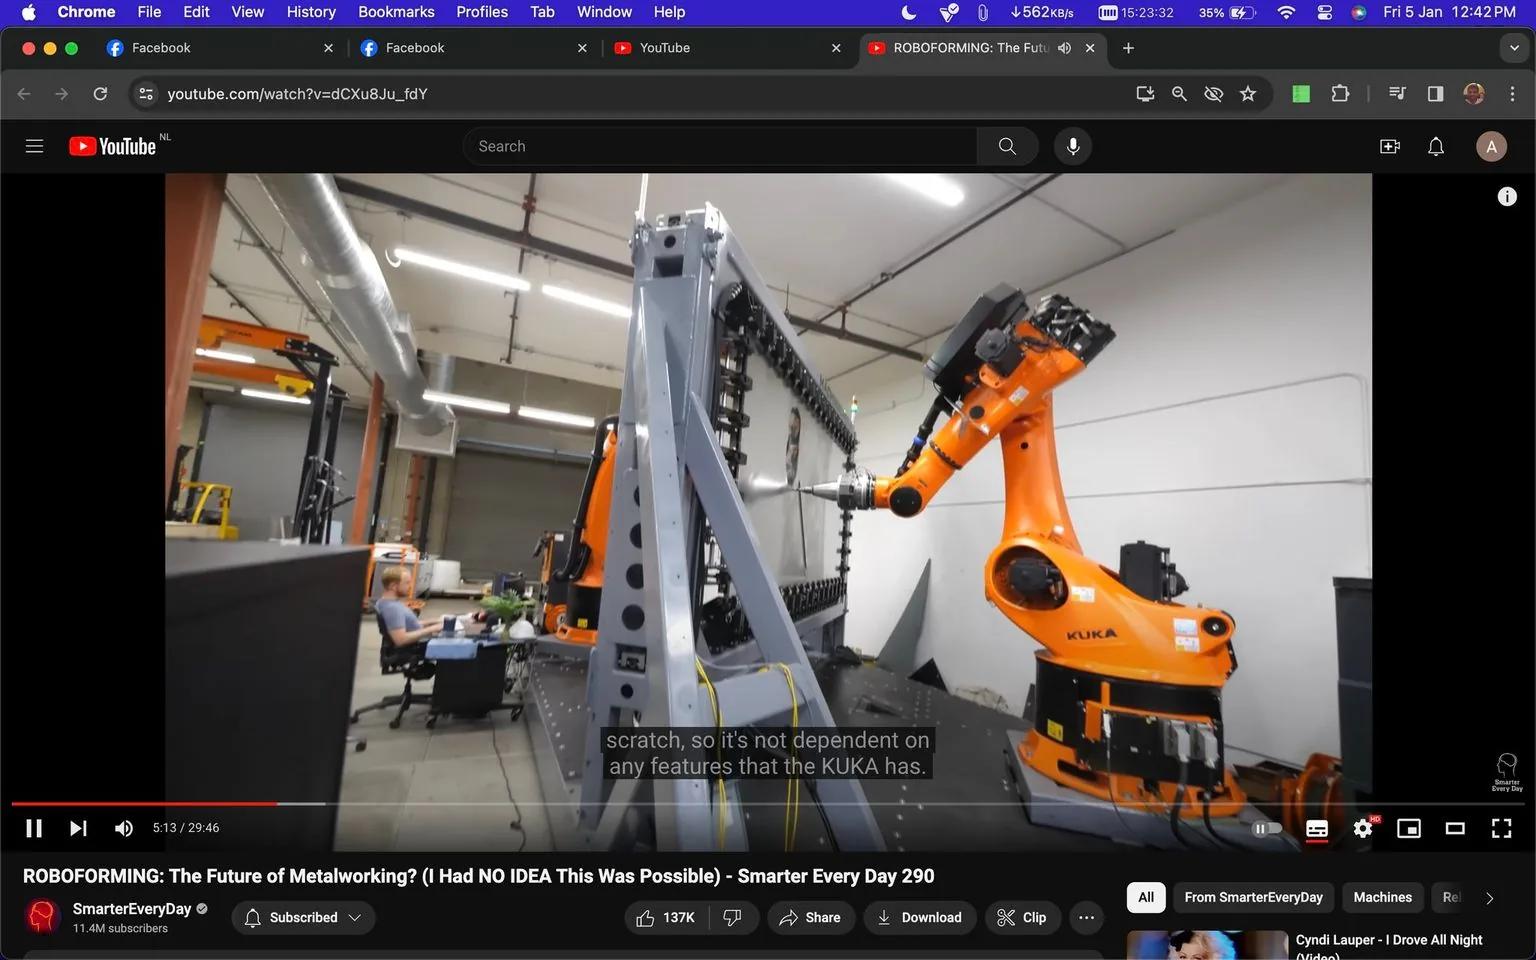Screen dimensions: 1536x960
Task: Open the Create video icon in the header
Action: click(x=1389, y=146)
